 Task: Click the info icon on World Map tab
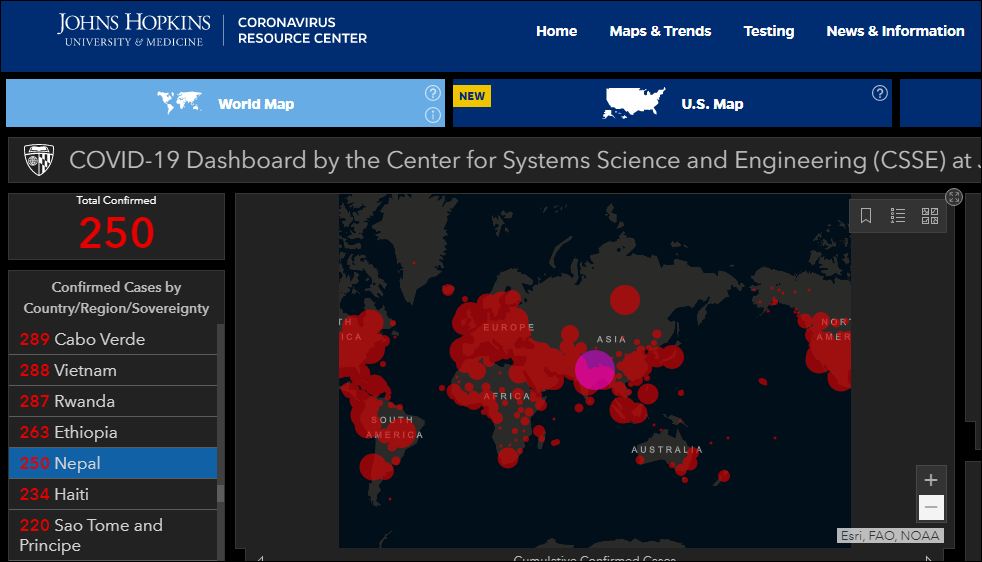[x=433, y=115]
